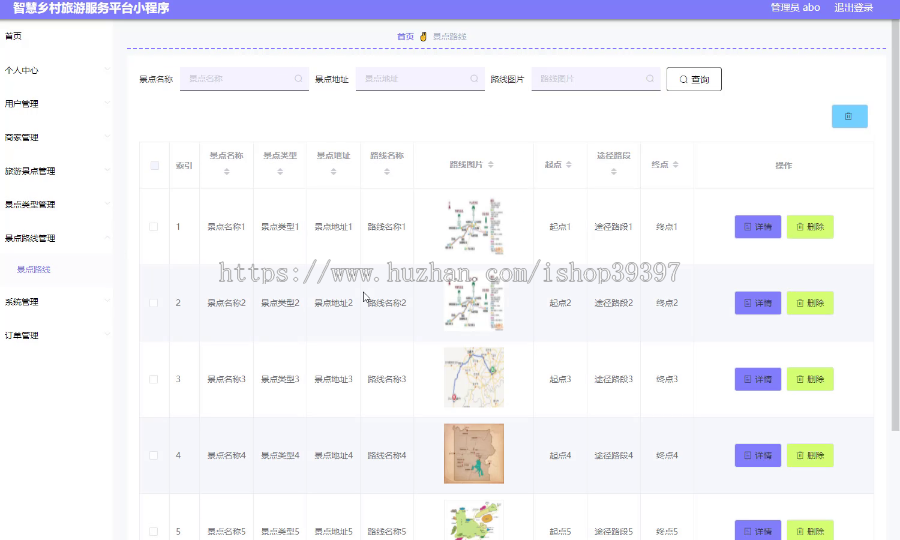Image resolution: width=900 pixels, height=540 pixels.
Task: Sort by 路线名称 column arrows
Action: click(x=387, y=172)
